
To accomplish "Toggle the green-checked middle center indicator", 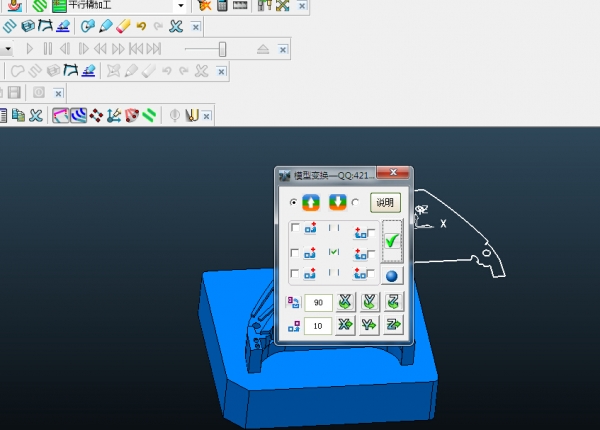I will click(334, 252).
